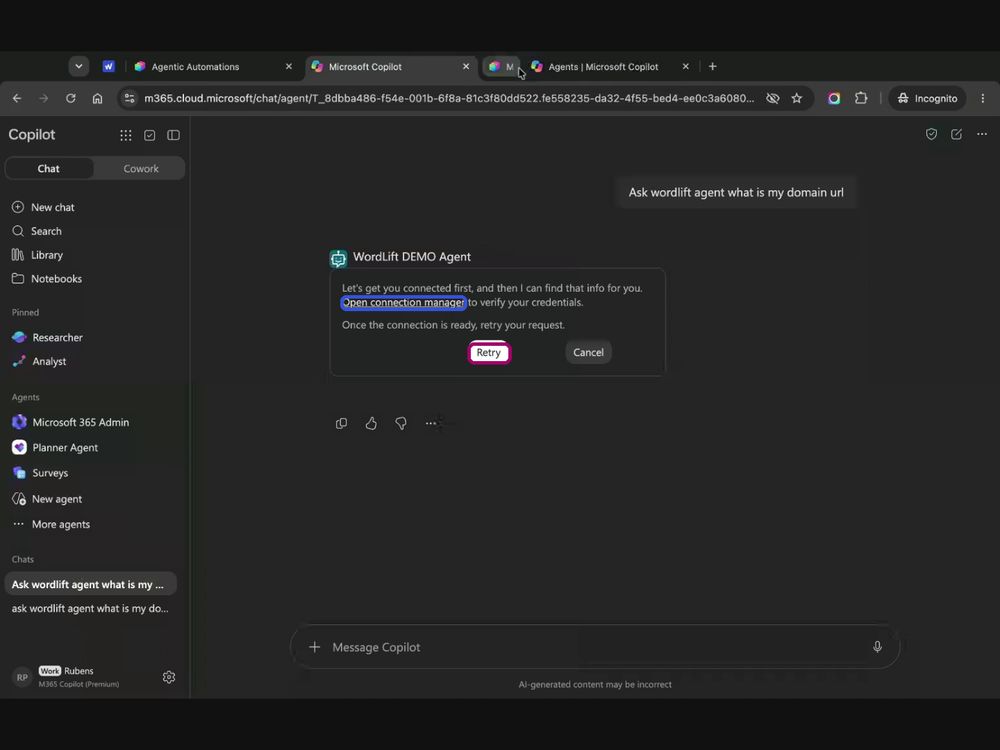The width and height of the screenshot is (1000, 750).
Task: Go forward in browser history
Action: 43,98
